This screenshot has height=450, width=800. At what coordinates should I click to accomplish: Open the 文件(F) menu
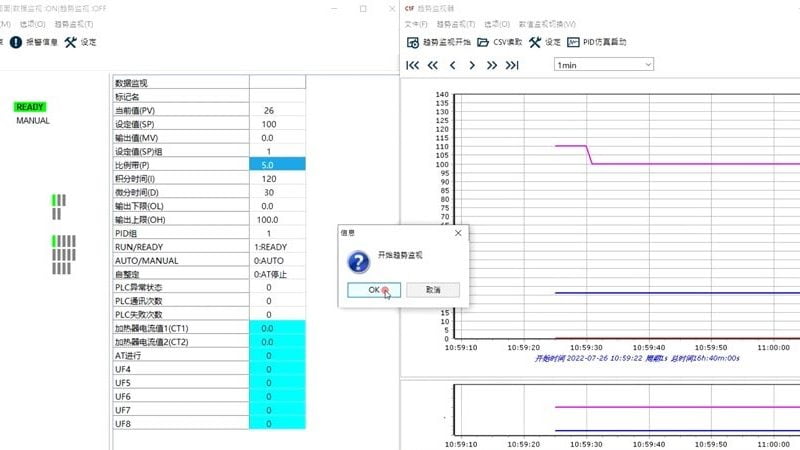tap(416, 24)
